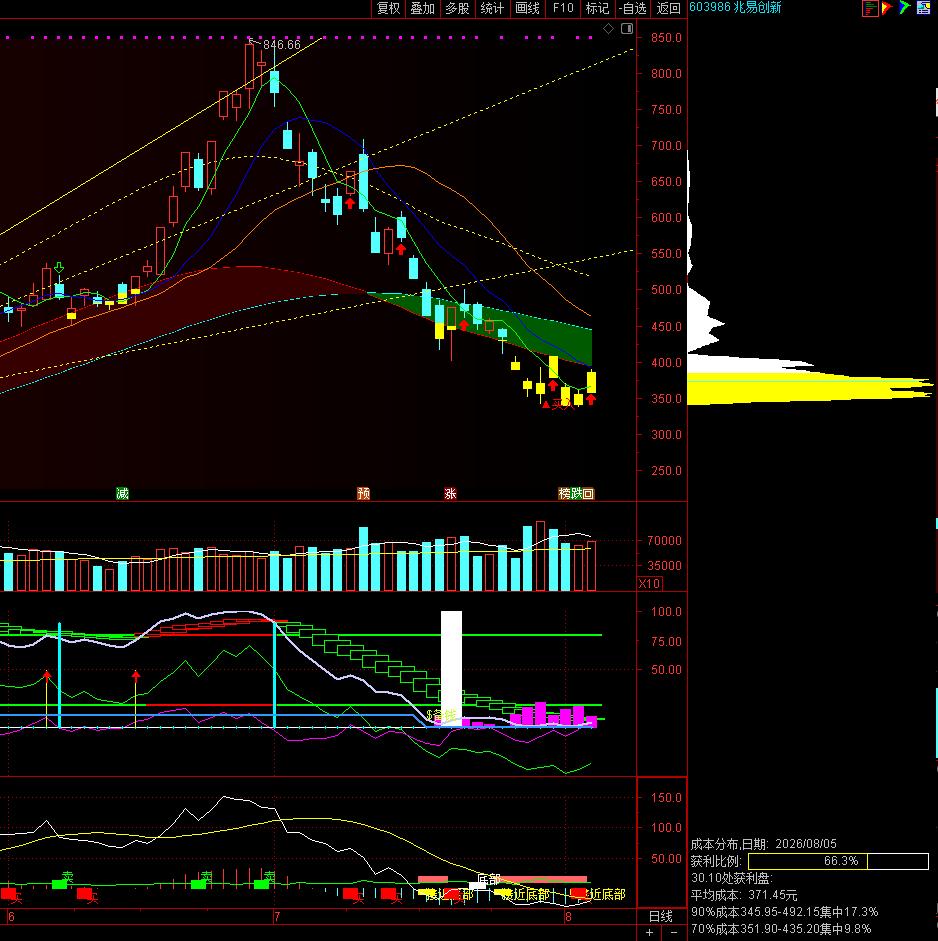Zoom in chart with plus button
Screen dimensions: 938x941
(649, 933)
